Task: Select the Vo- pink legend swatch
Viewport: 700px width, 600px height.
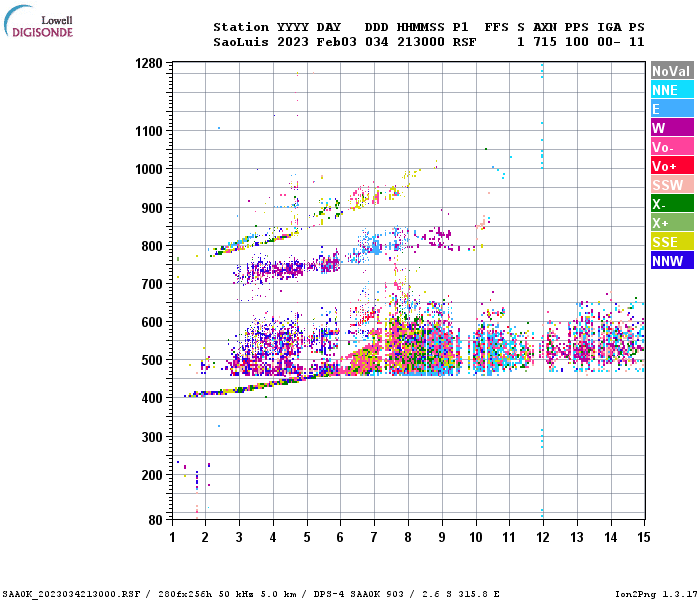Action: pos(672,146)
